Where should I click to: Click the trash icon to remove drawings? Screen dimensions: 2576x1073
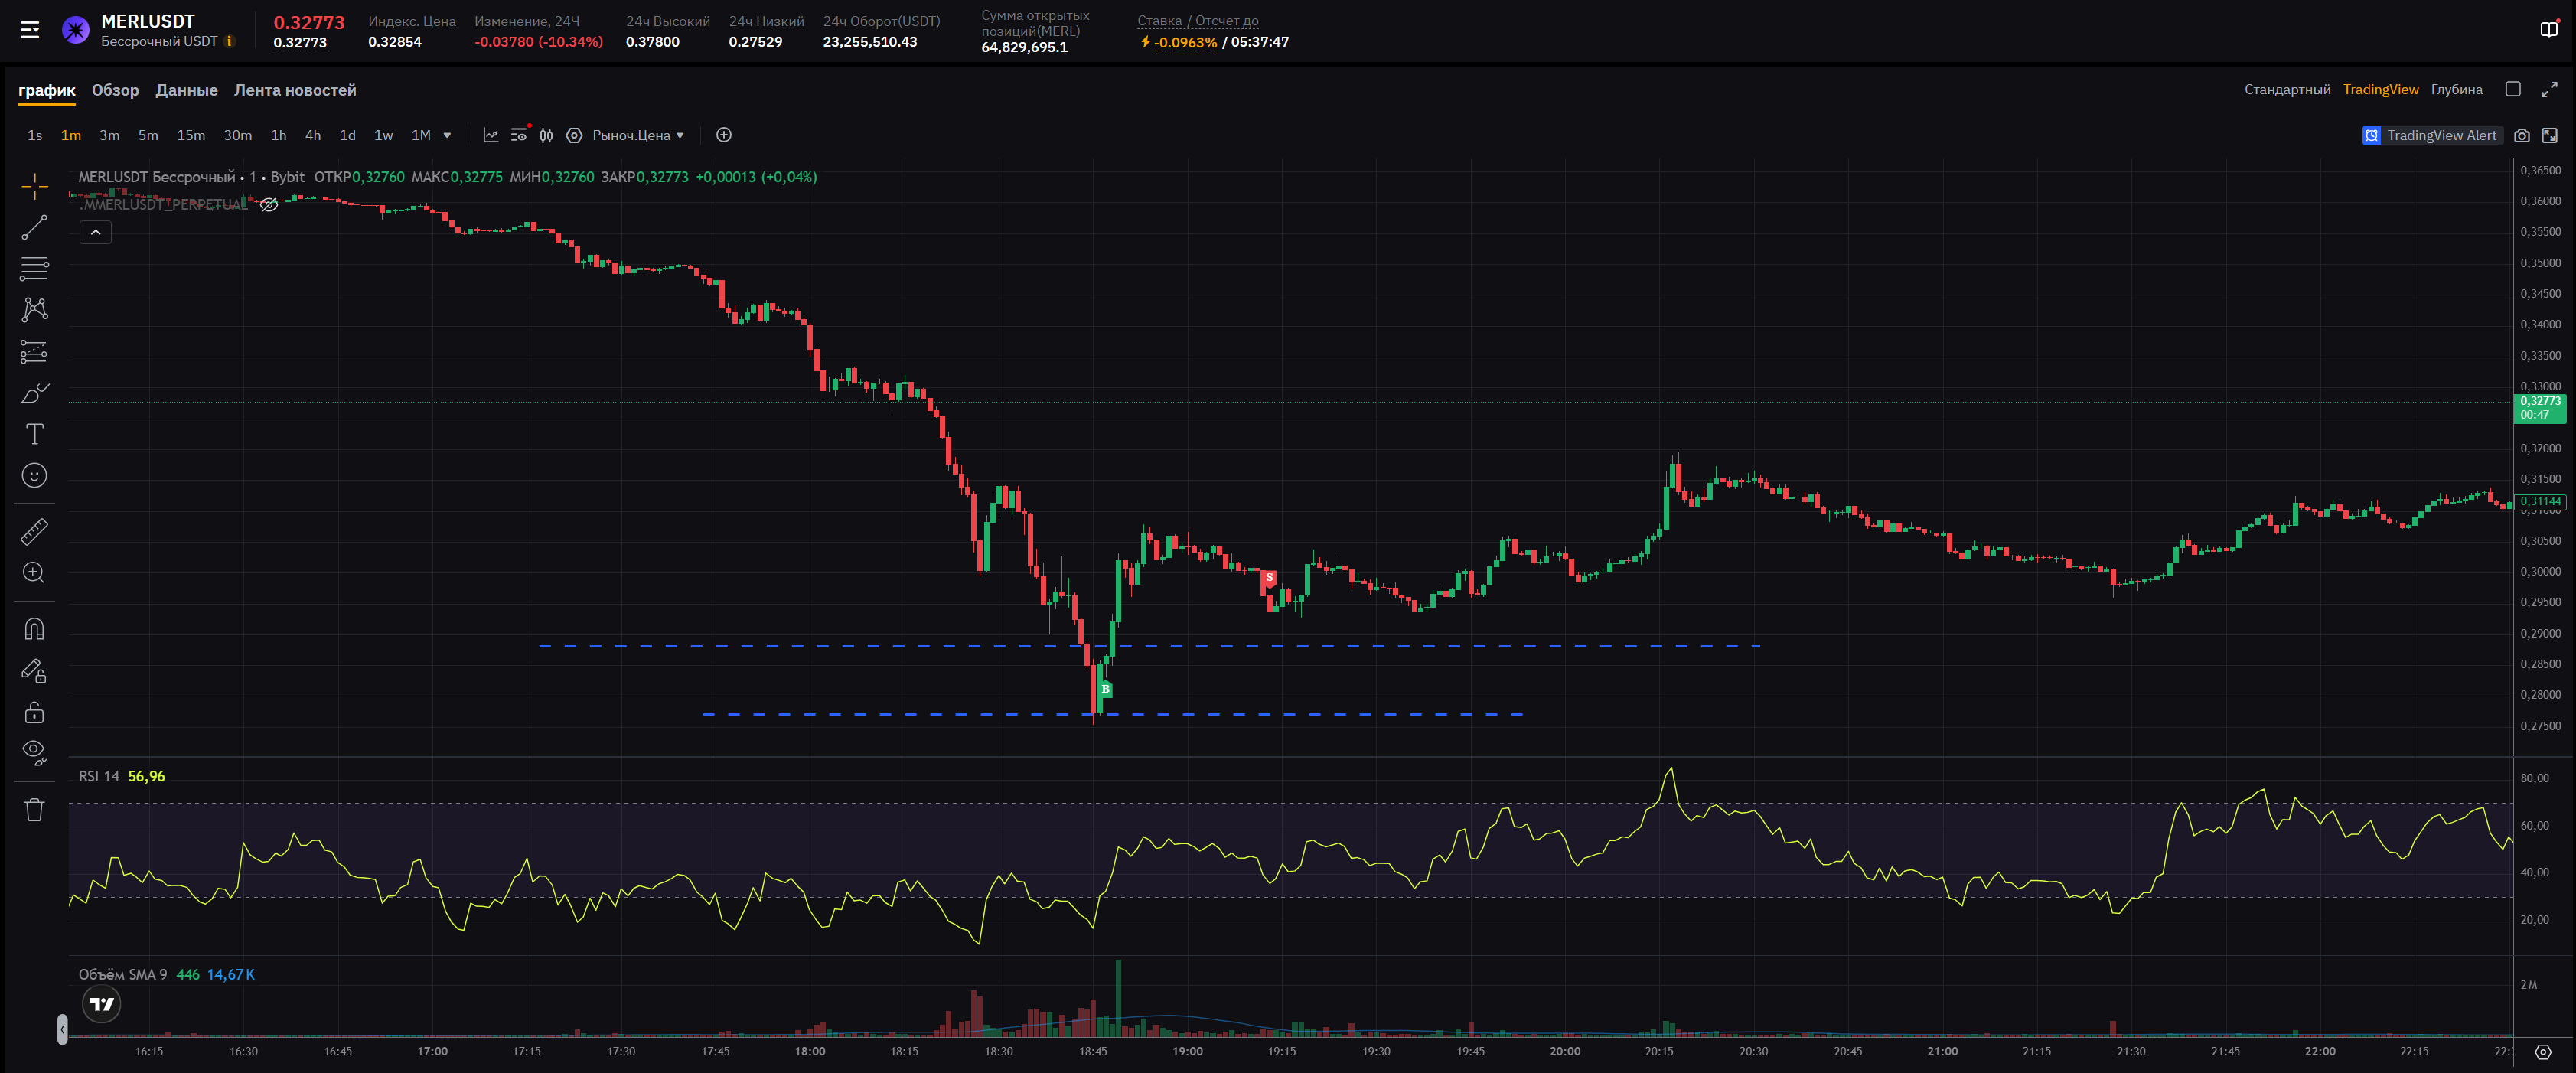(34, 809)
